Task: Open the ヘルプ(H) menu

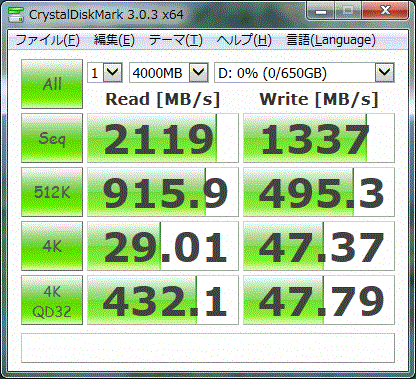Action: pyautogui.click(x=244, y=40)
